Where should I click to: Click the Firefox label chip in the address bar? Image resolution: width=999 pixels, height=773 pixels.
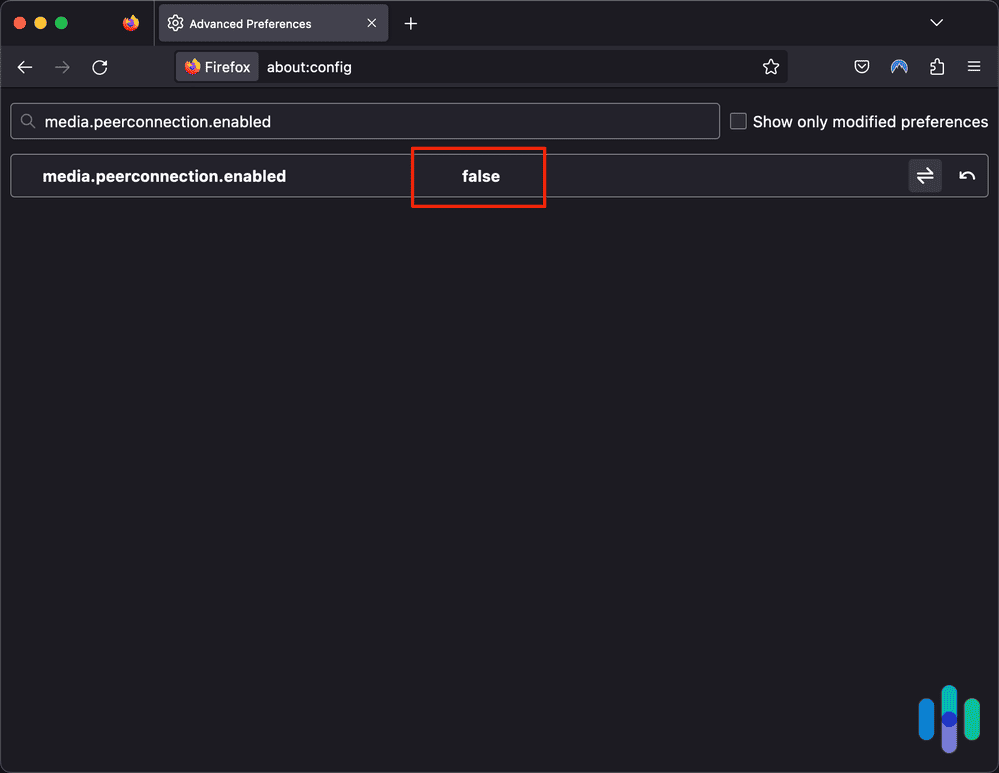click(217, 66)
